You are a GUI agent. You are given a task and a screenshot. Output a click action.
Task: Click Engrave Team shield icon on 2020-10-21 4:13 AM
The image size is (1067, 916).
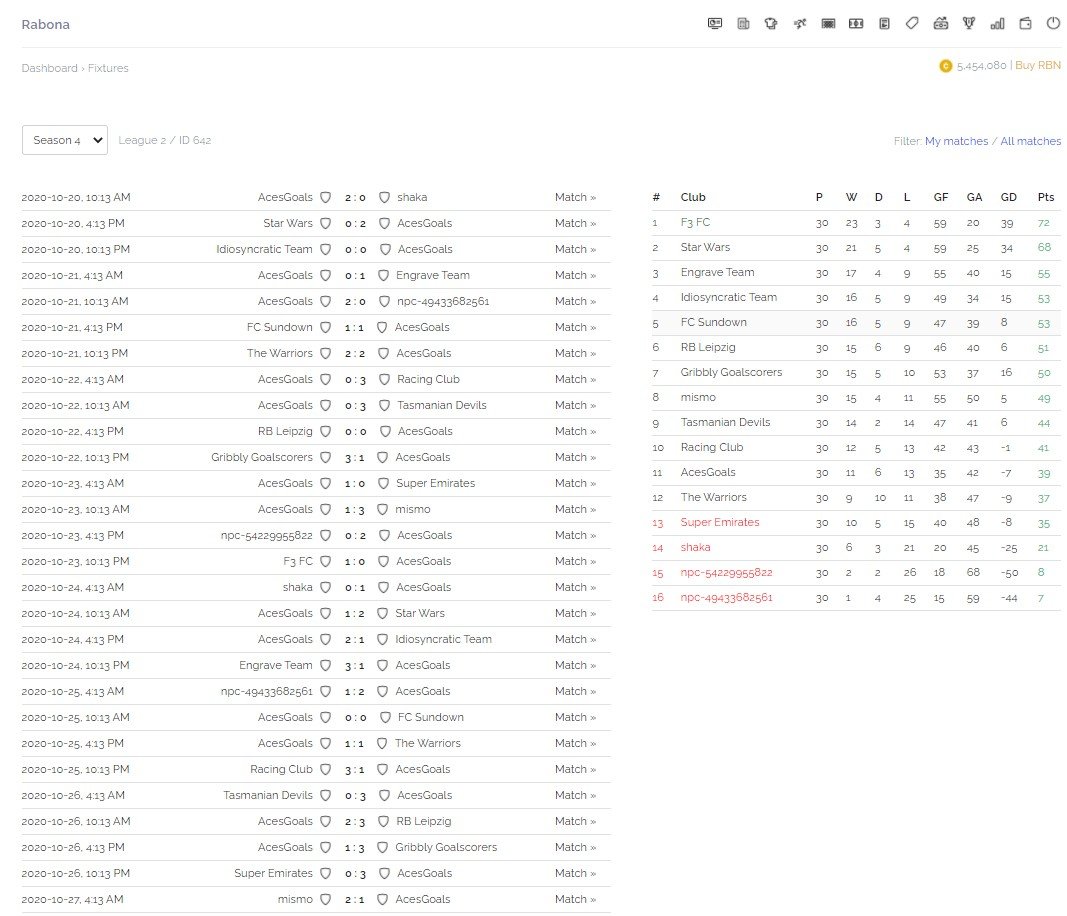coord(383,276)
